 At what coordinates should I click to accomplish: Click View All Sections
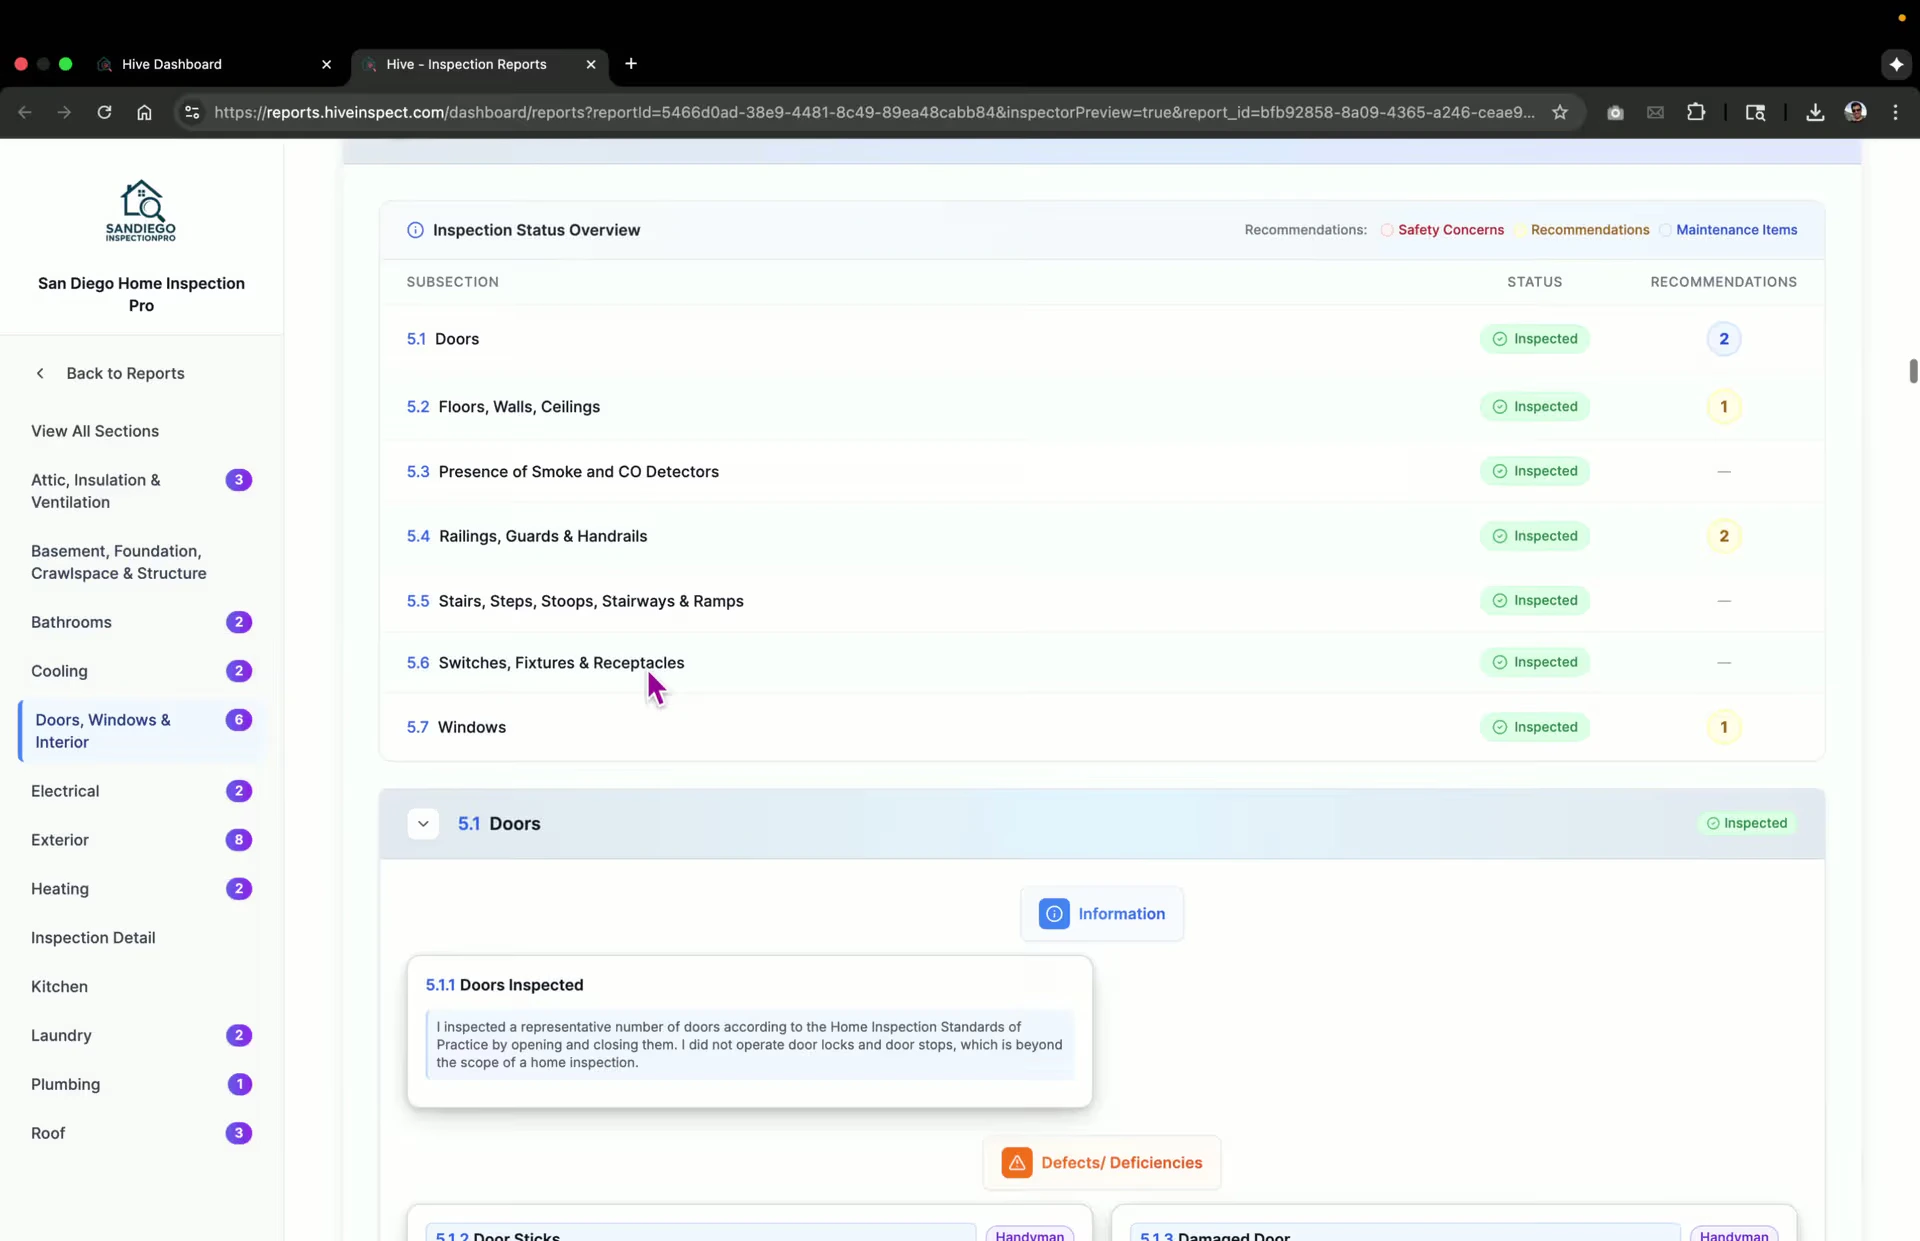click(95, 431)
